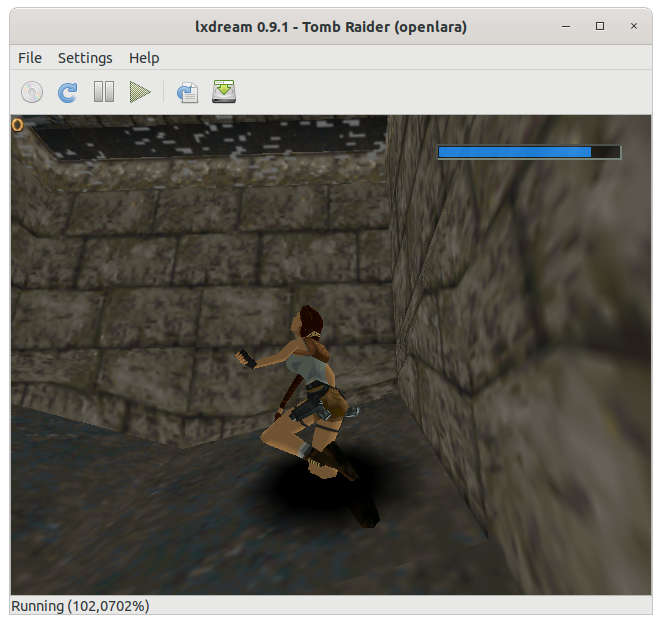This screenshot has height=624, width=662.
Task: Reset the emulator with the blue arrow
Action: tap(68, 92)
